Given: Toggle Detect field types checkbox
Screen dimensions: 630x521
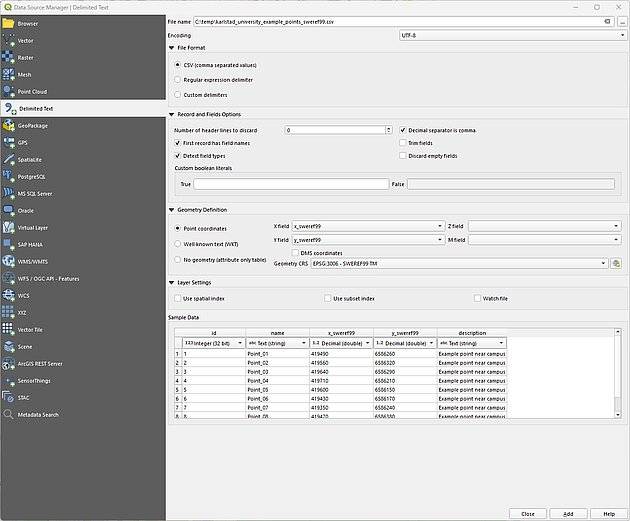Looking at the screenshot, I should coord(177,155).
